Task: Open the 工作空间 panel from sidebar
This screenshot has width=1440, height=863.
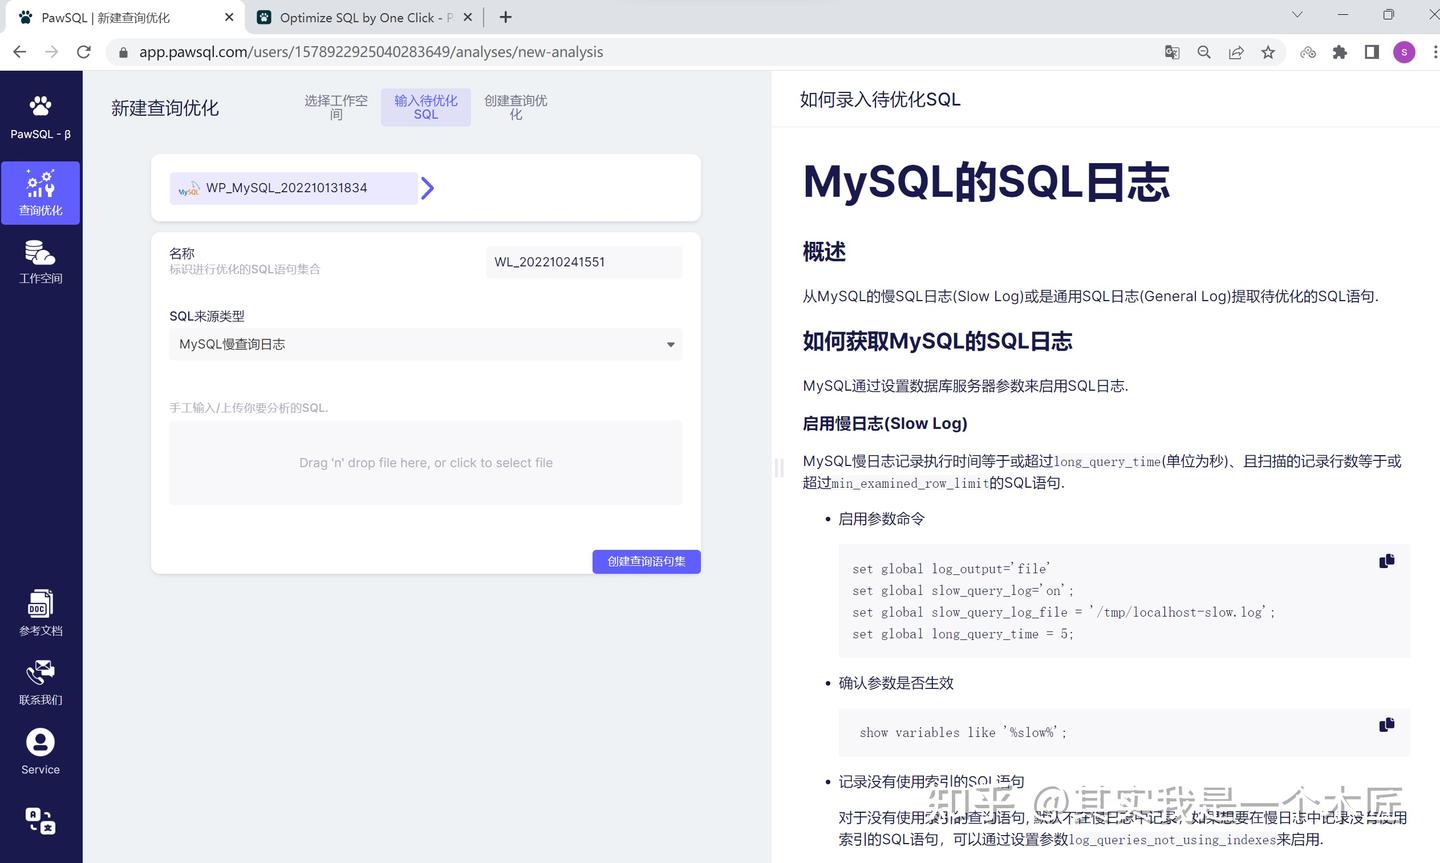Action: 40,261
